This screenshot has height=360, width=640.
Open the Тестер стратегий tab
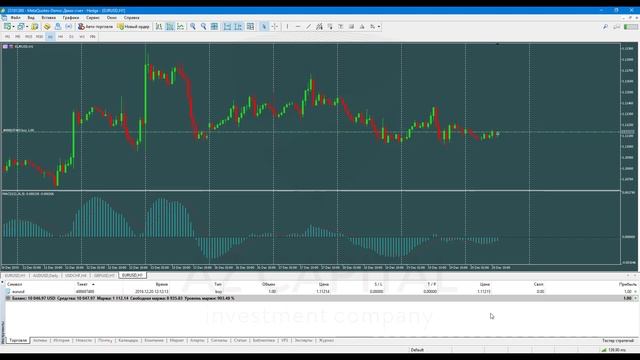618,340
